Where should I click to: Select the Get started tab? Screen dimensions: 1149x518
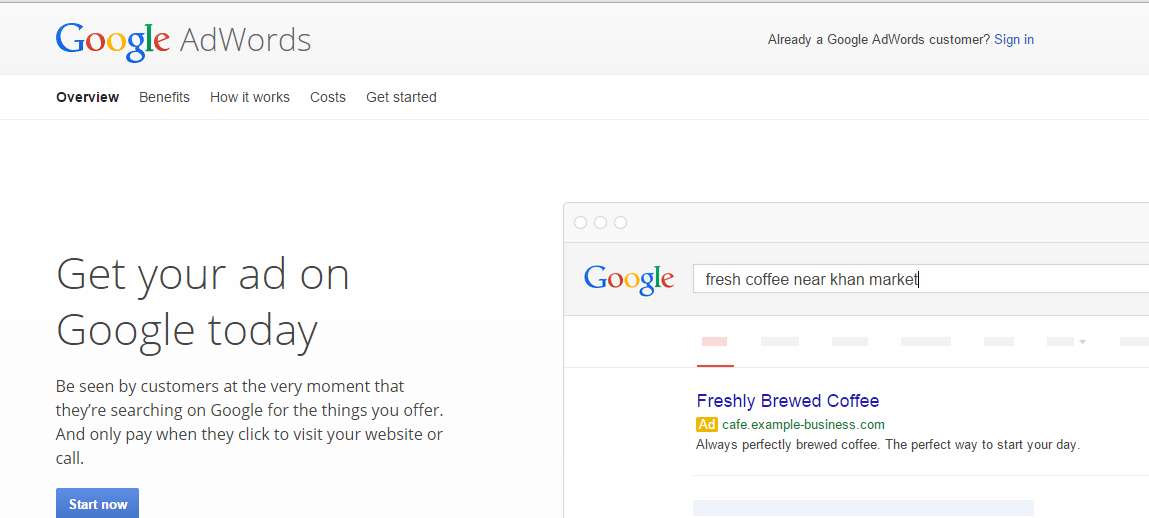(x=401, y=97)
